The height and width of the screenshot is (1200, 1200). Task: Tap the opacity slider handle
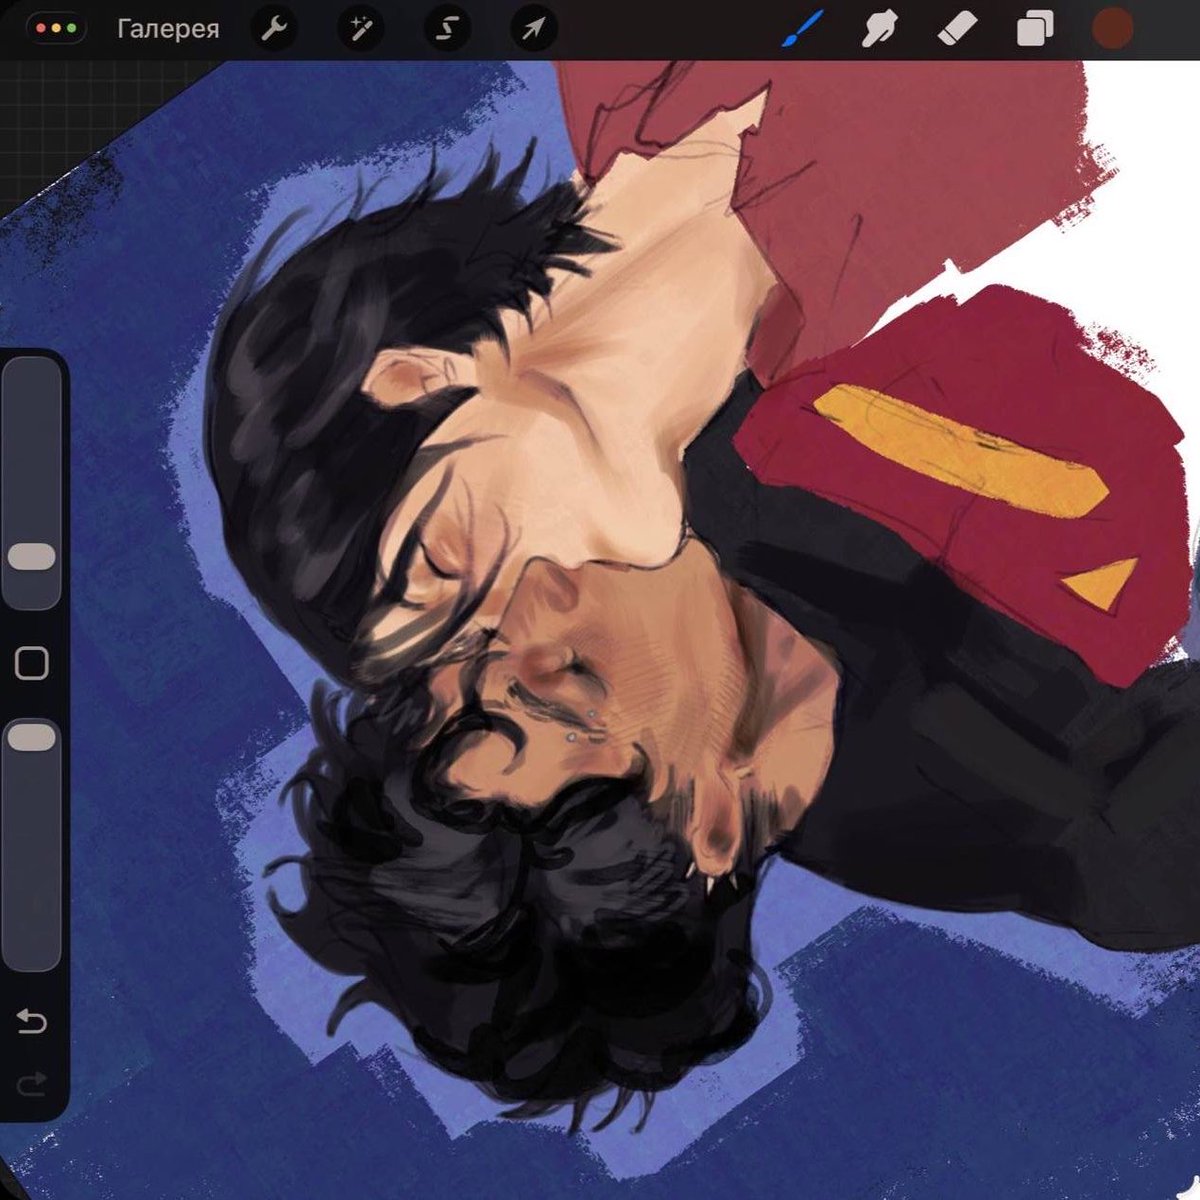tap(32, 737)
